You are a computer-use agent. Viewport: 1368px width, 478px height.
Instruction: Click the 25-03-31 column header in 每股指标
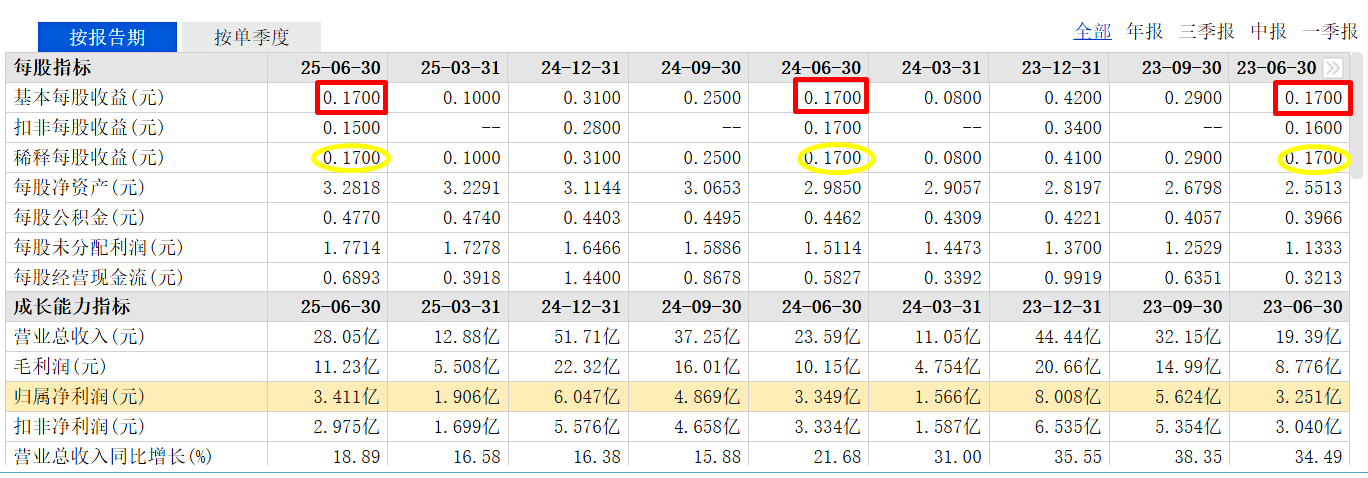click(x=461, y=68)
